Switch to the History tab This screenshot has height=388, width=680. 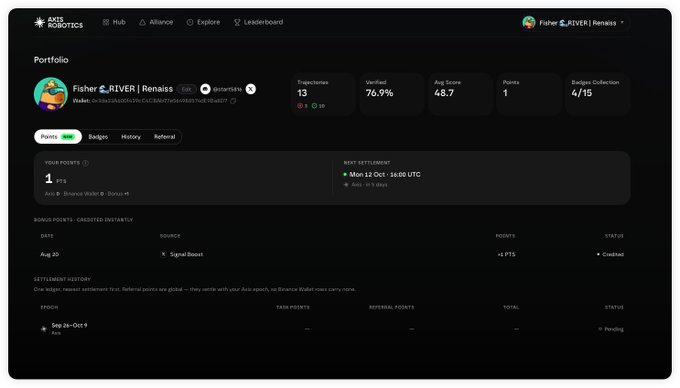[131, 137]
